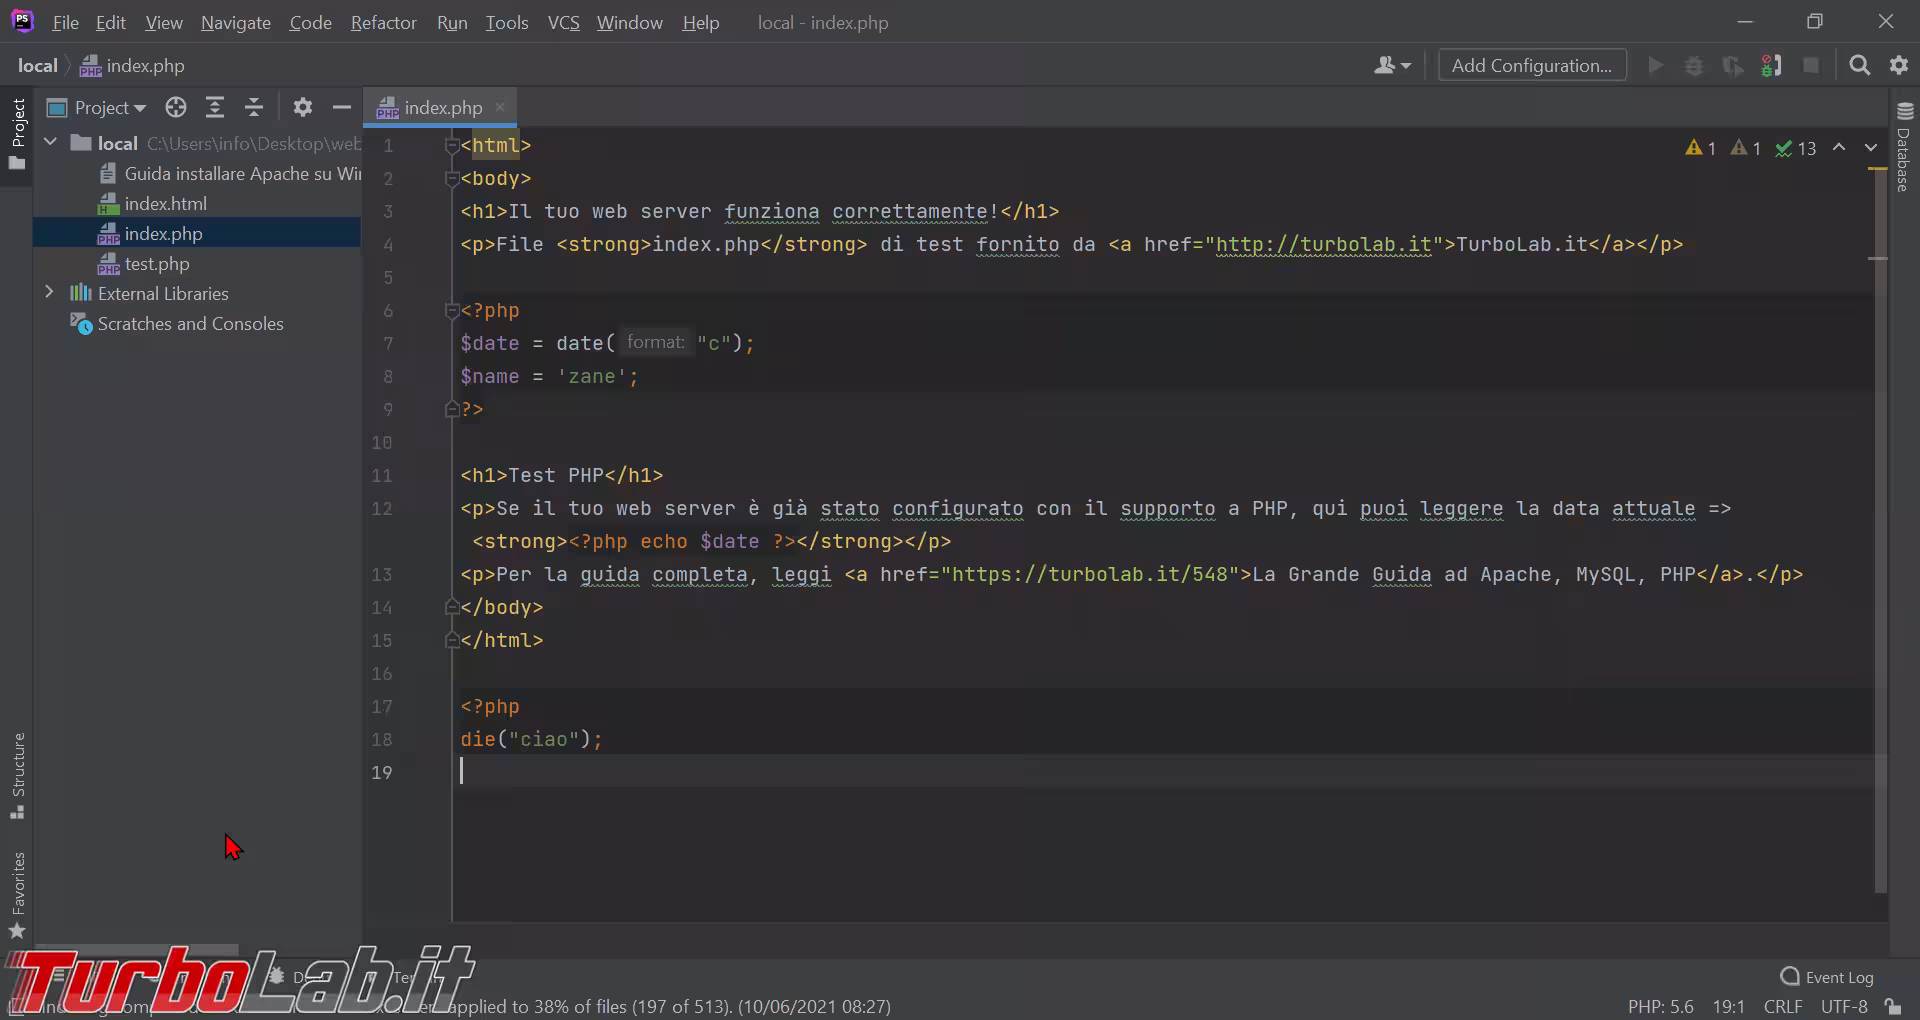1920x1020 pixels.
Task: Open IDE settings gear in top toolbar
Action: tap(1899, 66)
